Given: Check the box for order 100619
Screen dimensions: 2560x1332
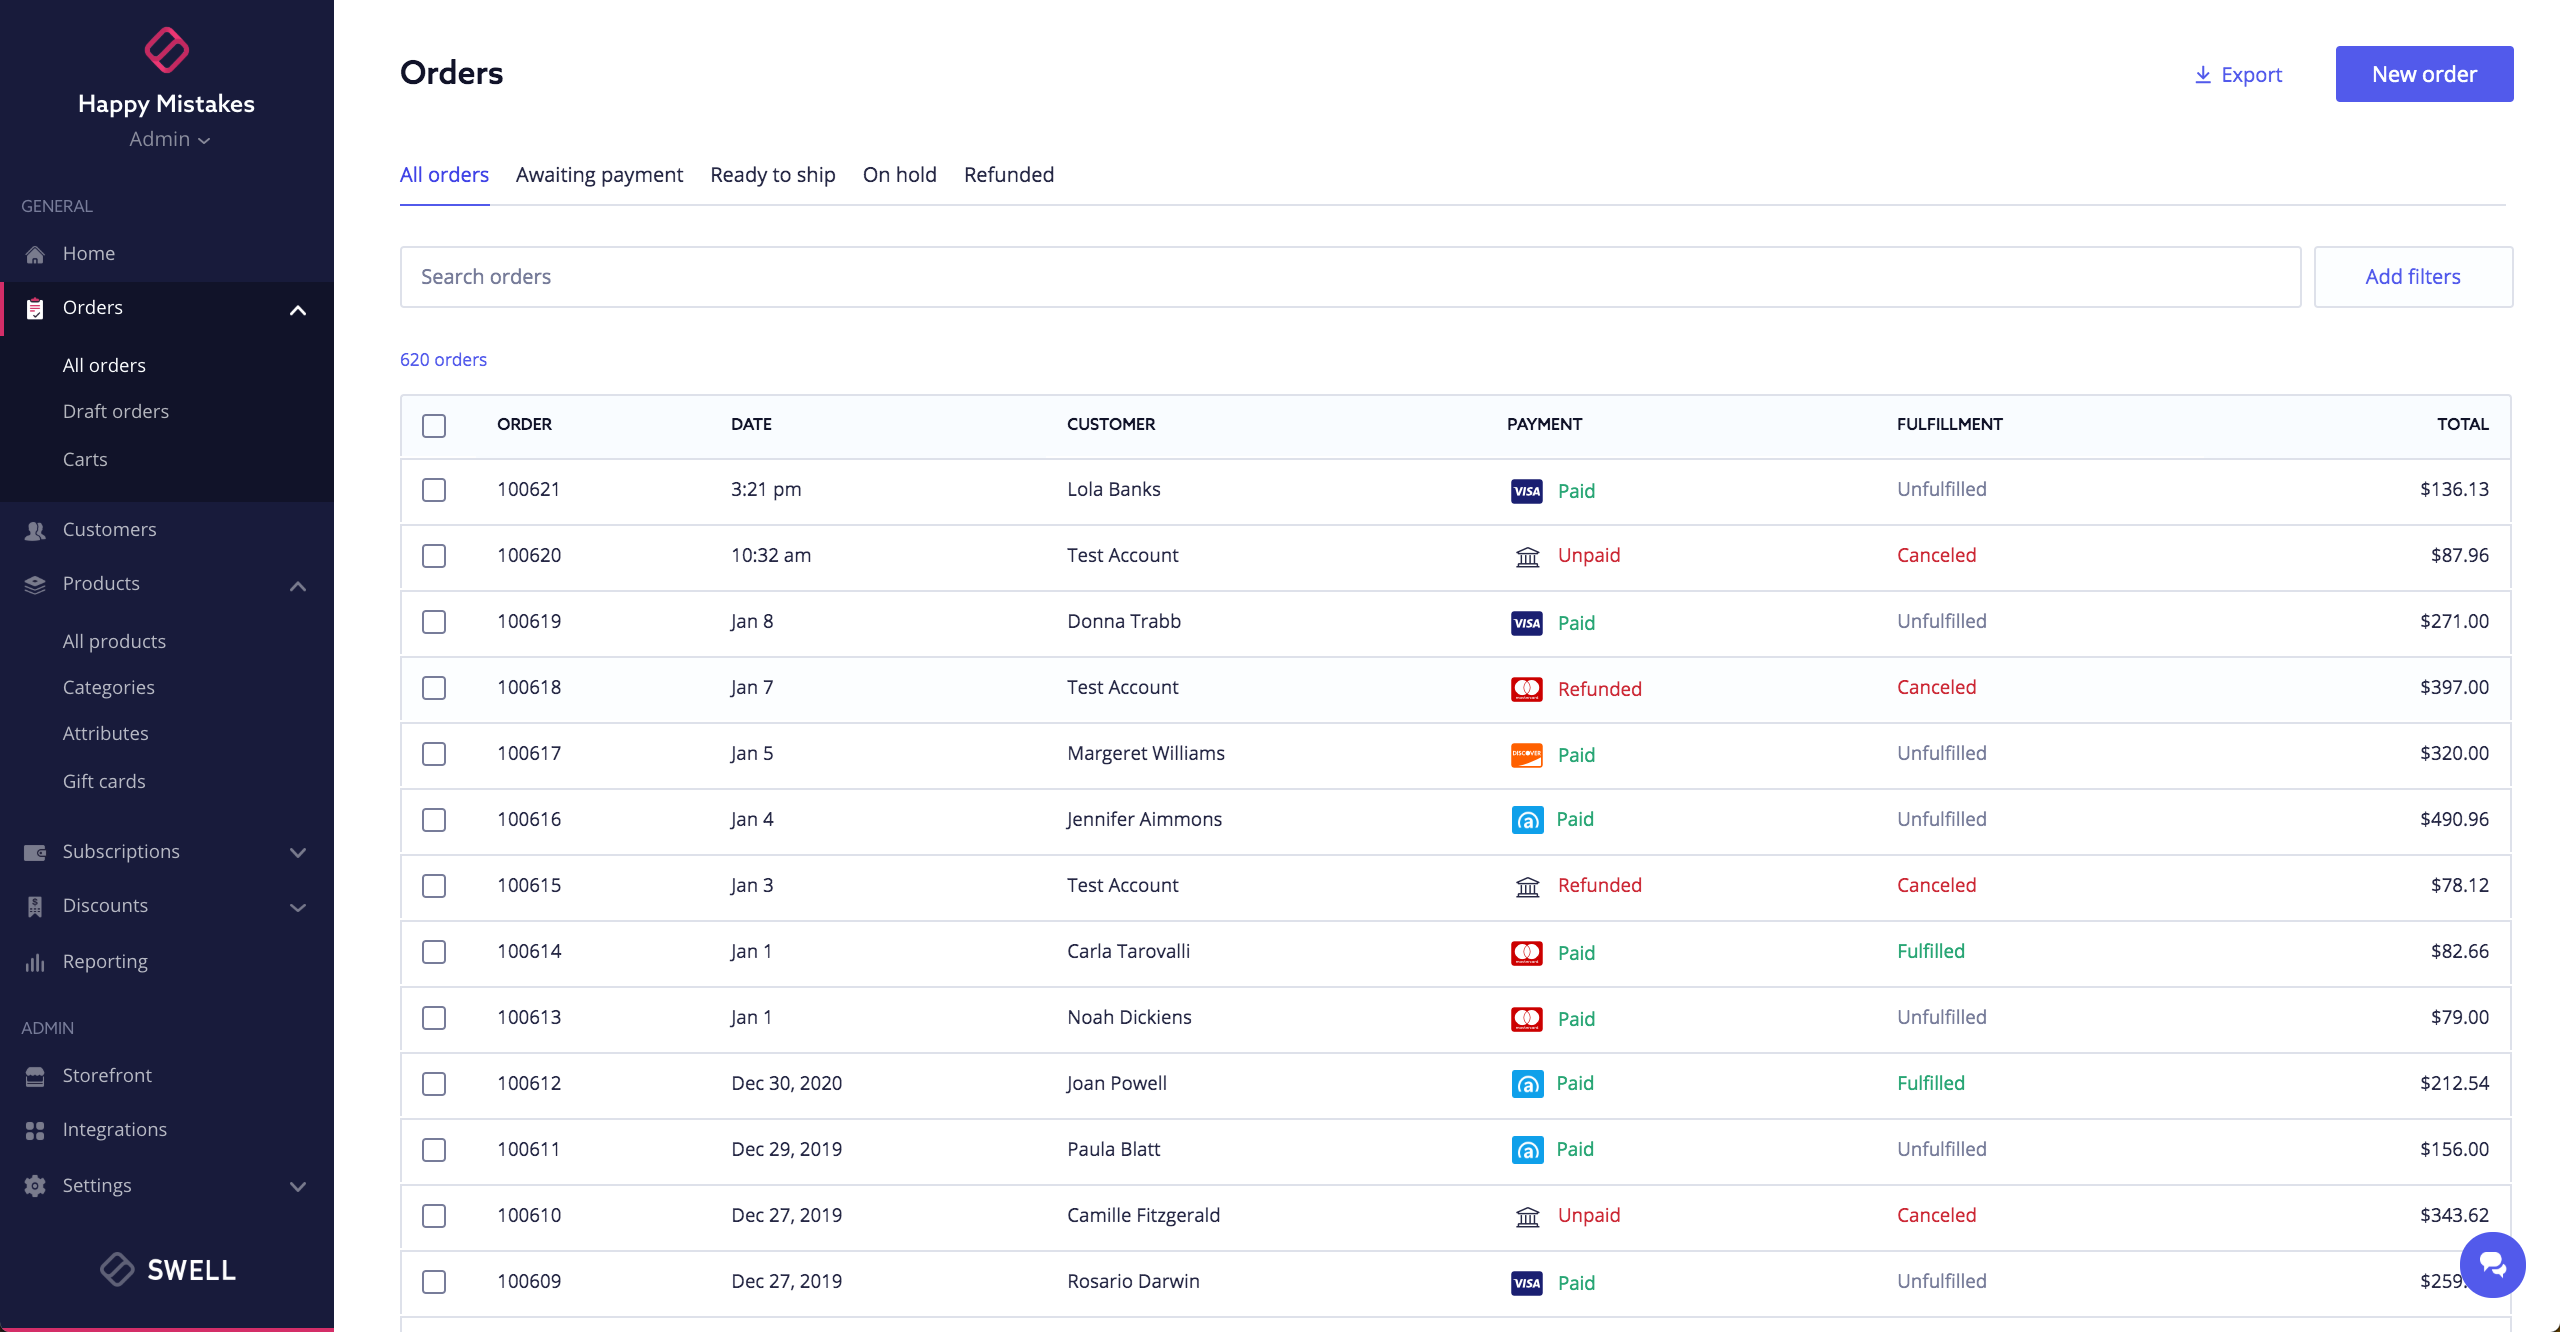Looking at the screenshot, I should [434, 622].
